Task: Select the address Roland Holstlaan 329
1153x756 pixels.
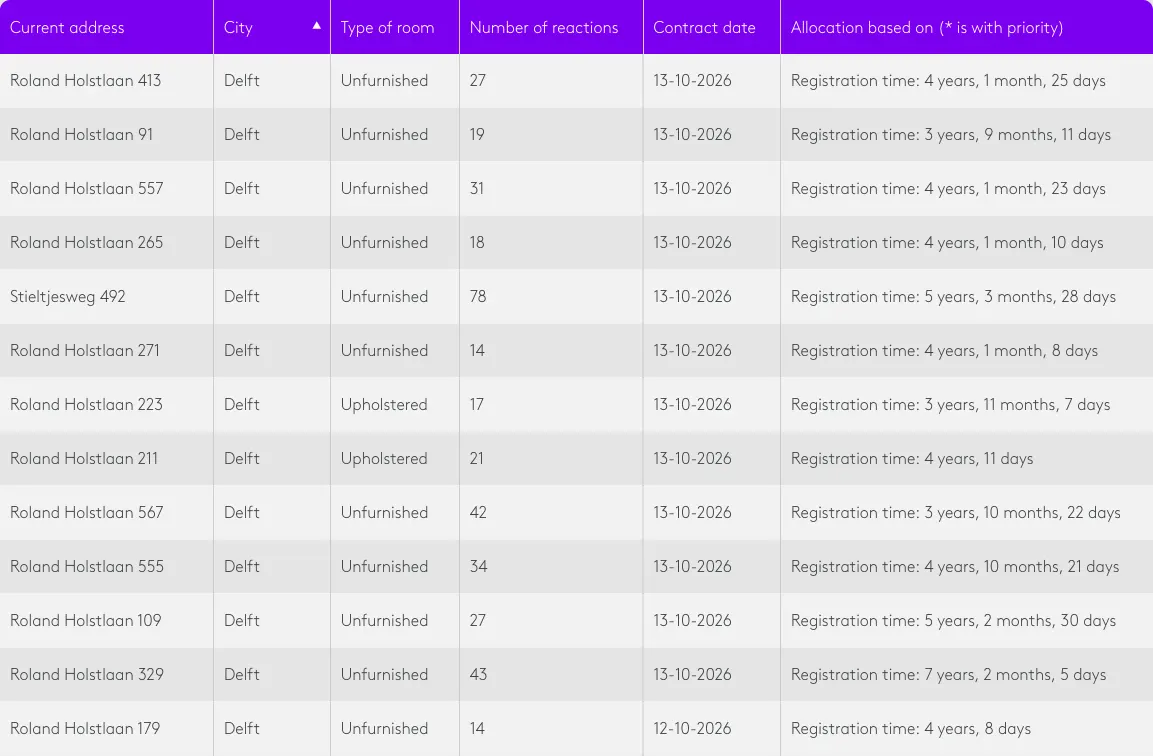Action: (87, 674)
